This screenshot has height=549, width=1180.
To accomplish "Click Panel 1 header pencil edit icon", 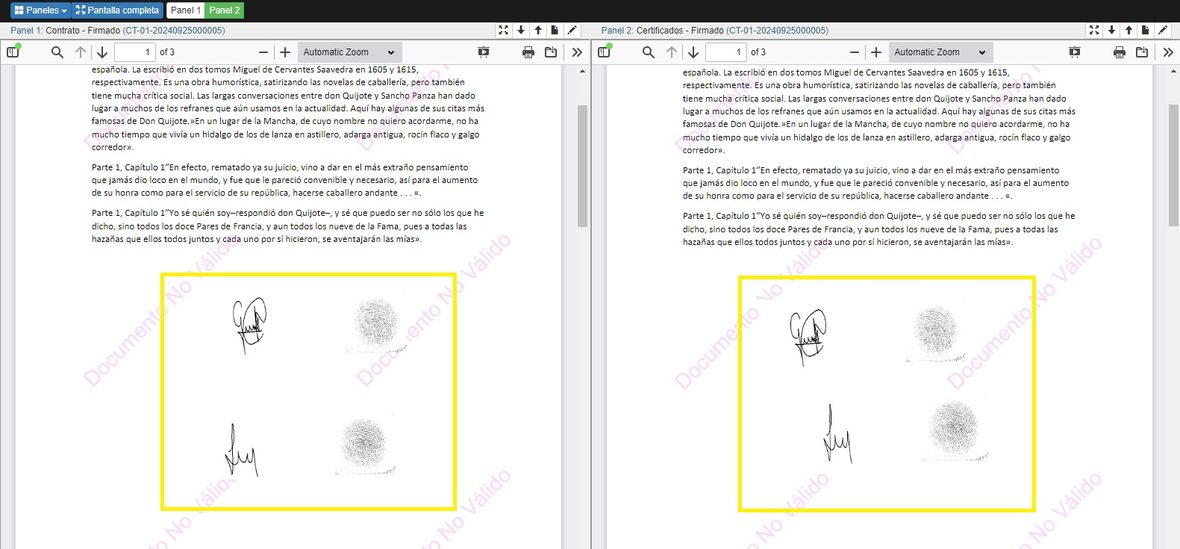I will [x=573, y=30].
